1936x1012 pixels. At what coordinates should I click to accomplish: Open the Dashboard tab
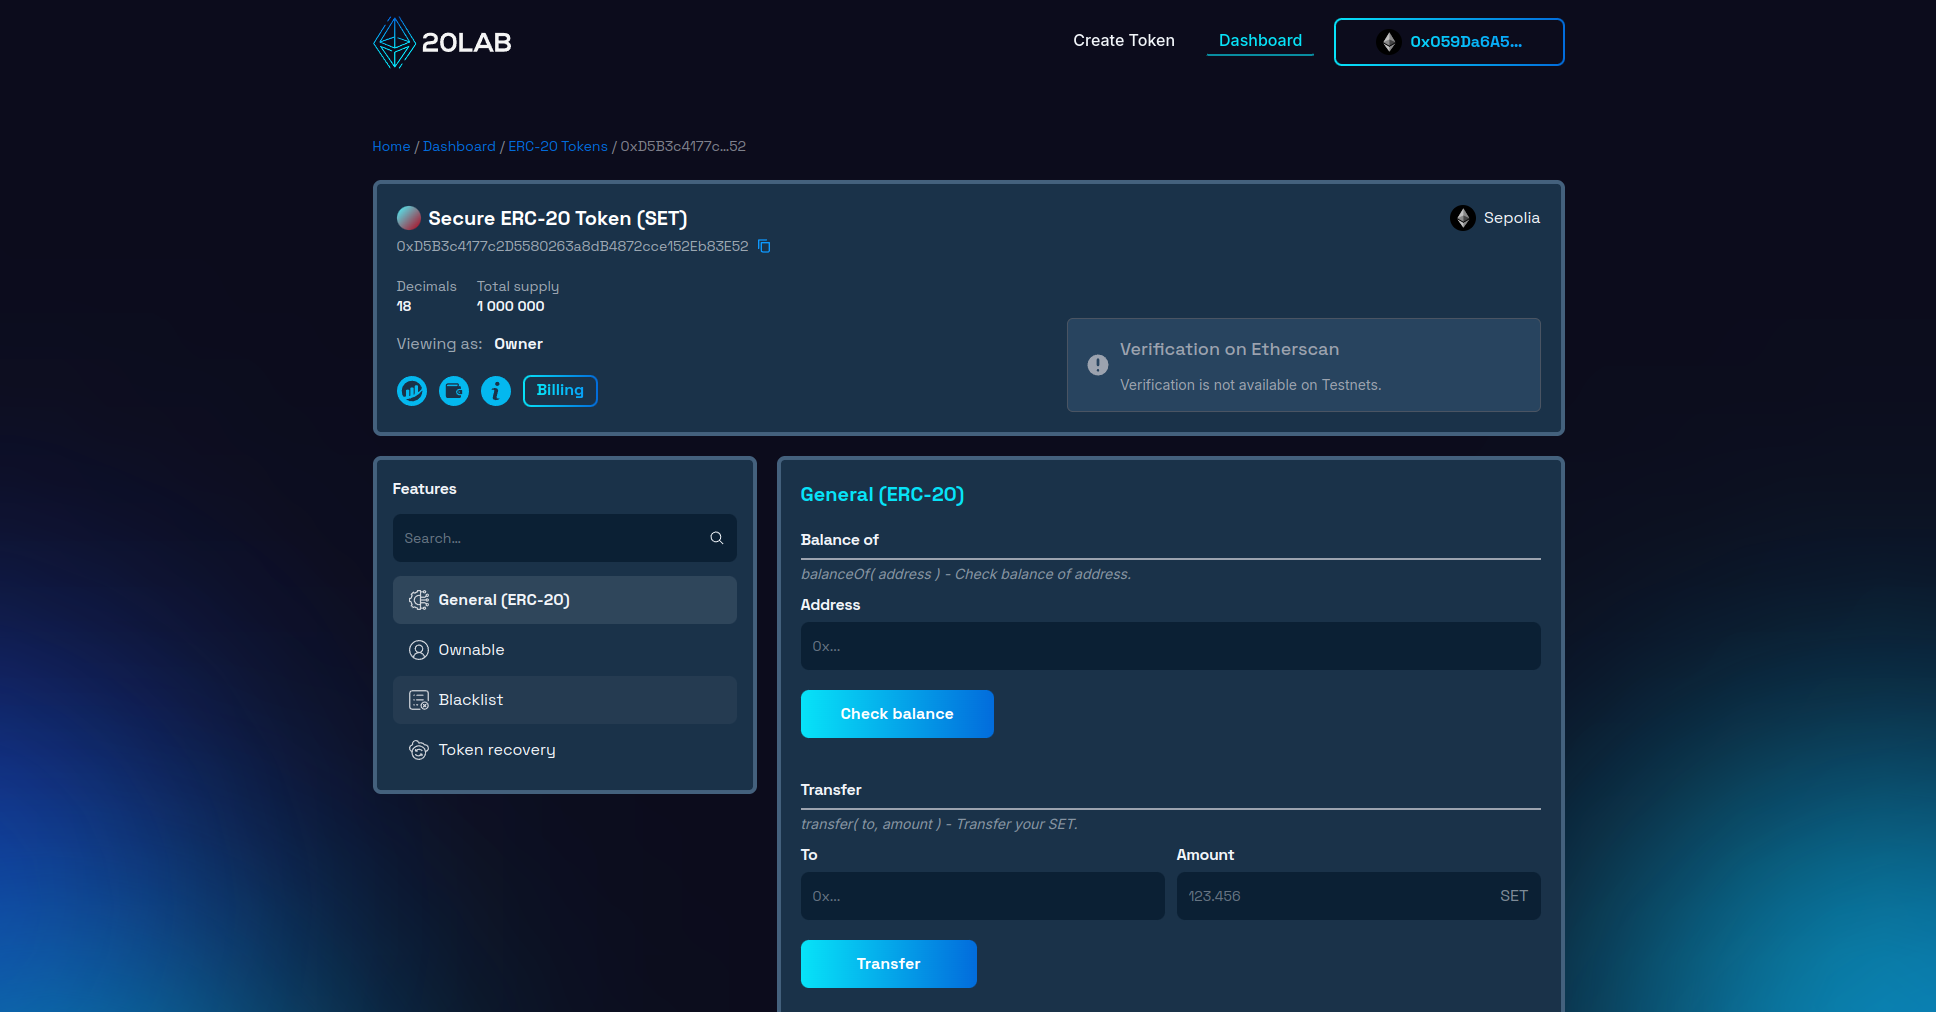(1260, 41)
